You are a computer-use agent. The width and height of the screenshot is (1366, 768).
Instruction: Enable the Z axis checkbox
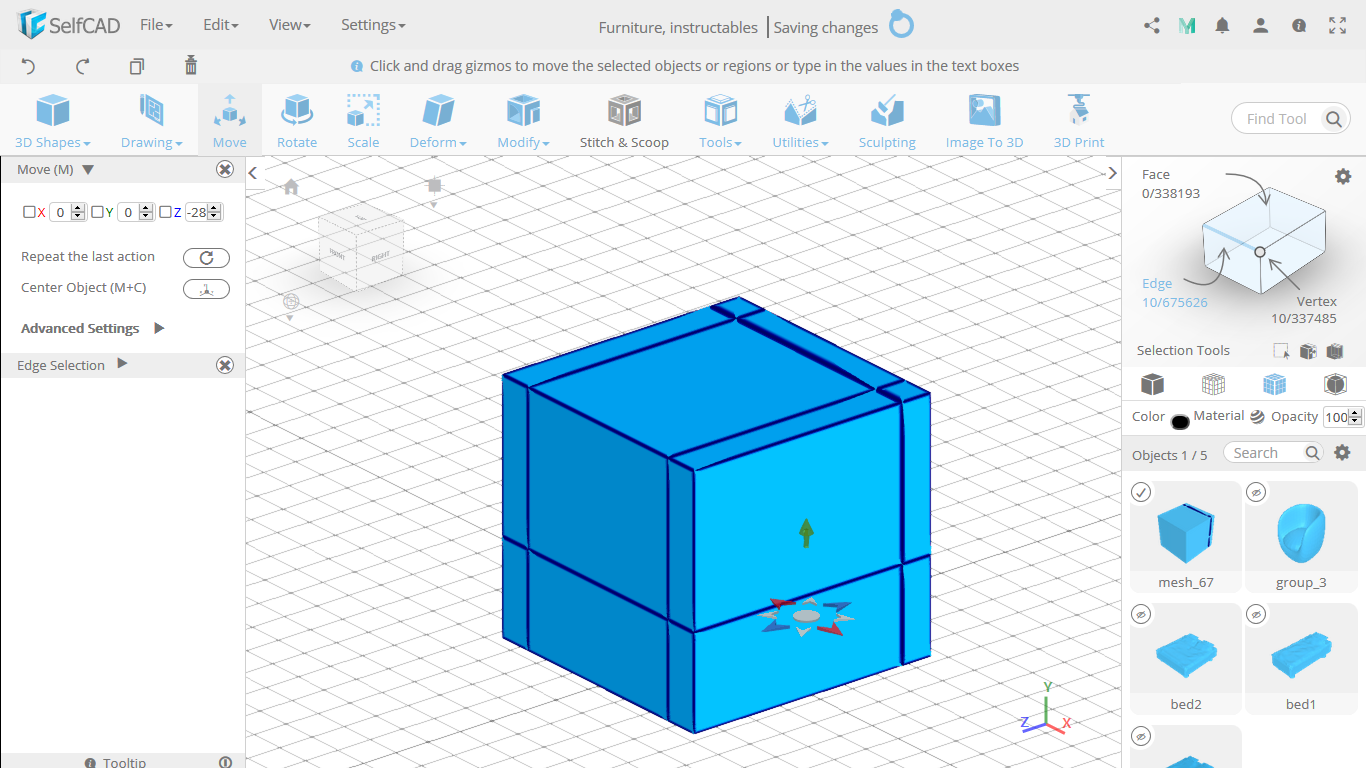165,212
